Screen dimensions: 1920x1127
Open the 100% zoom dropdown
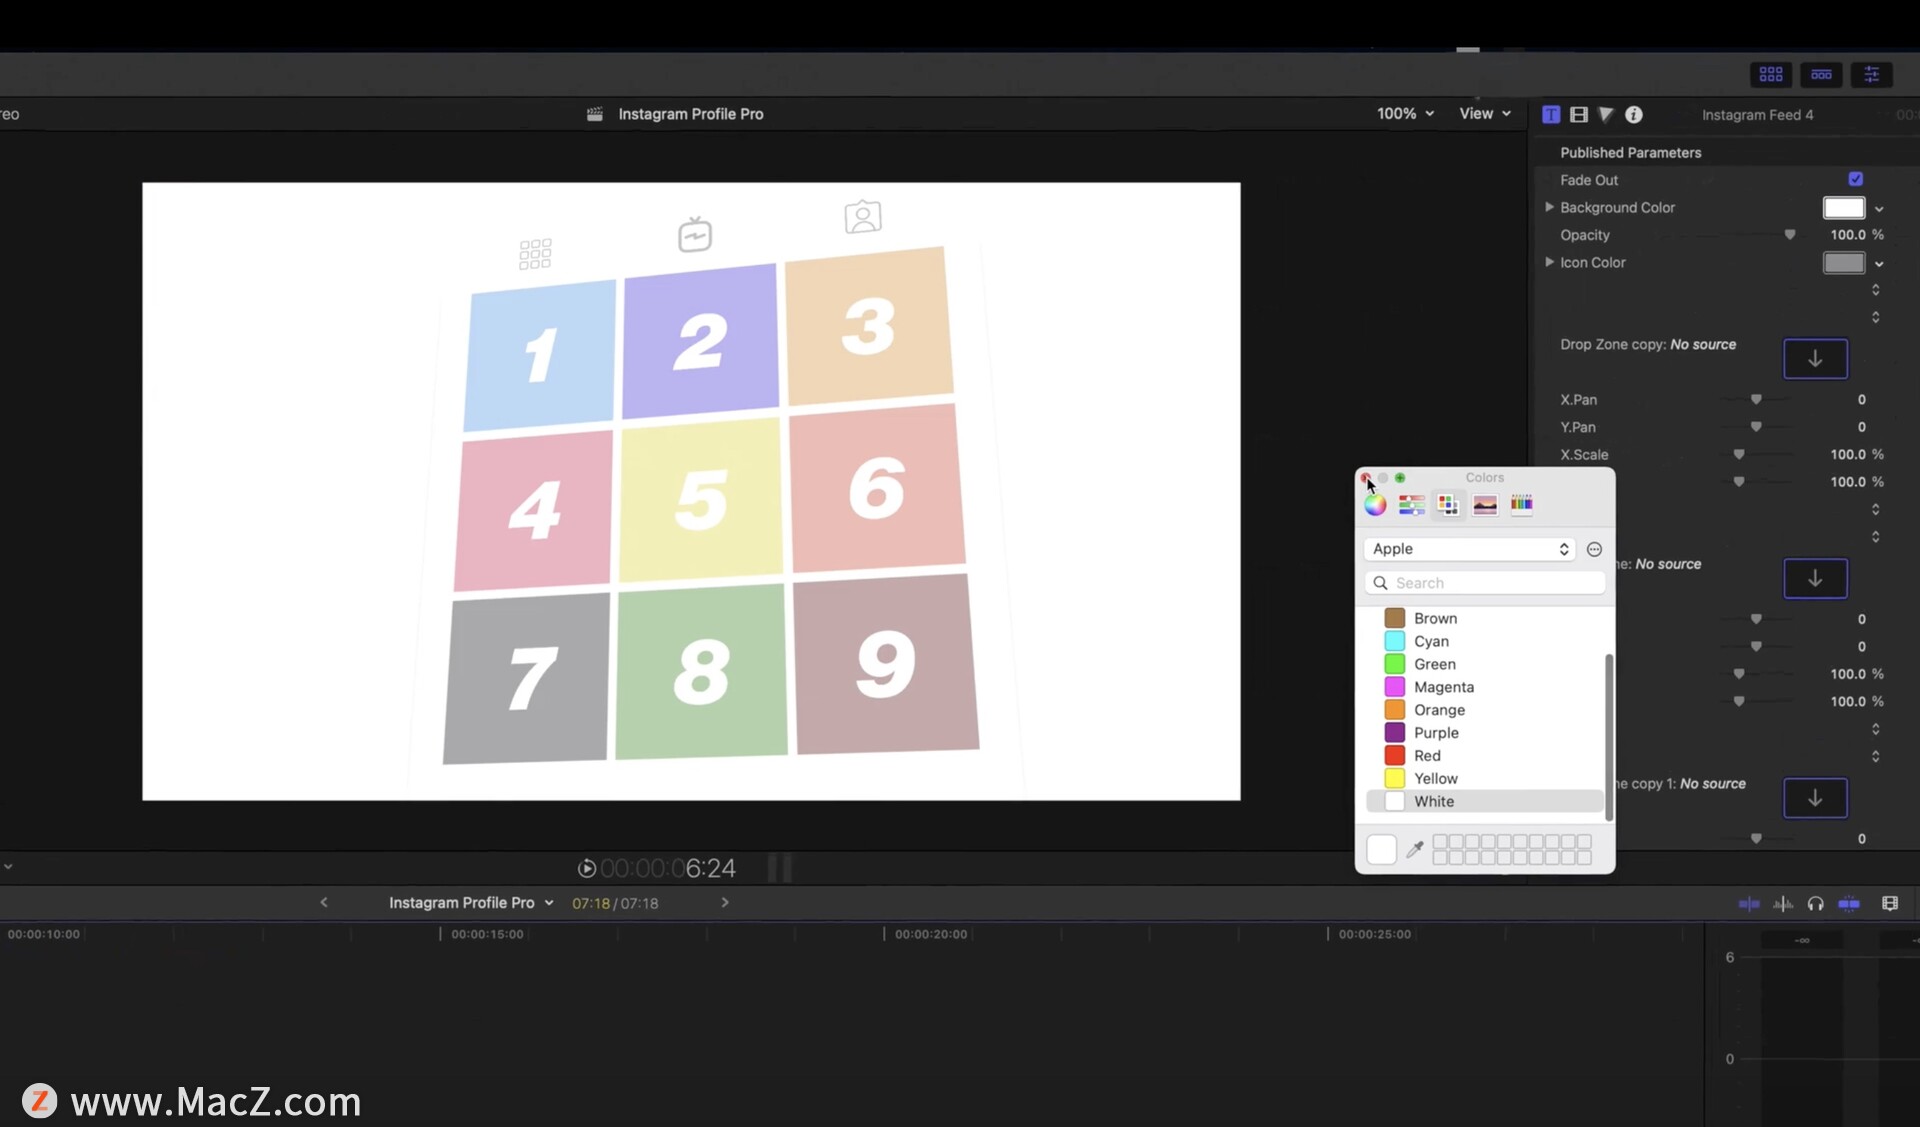(x=1405, y=114)
